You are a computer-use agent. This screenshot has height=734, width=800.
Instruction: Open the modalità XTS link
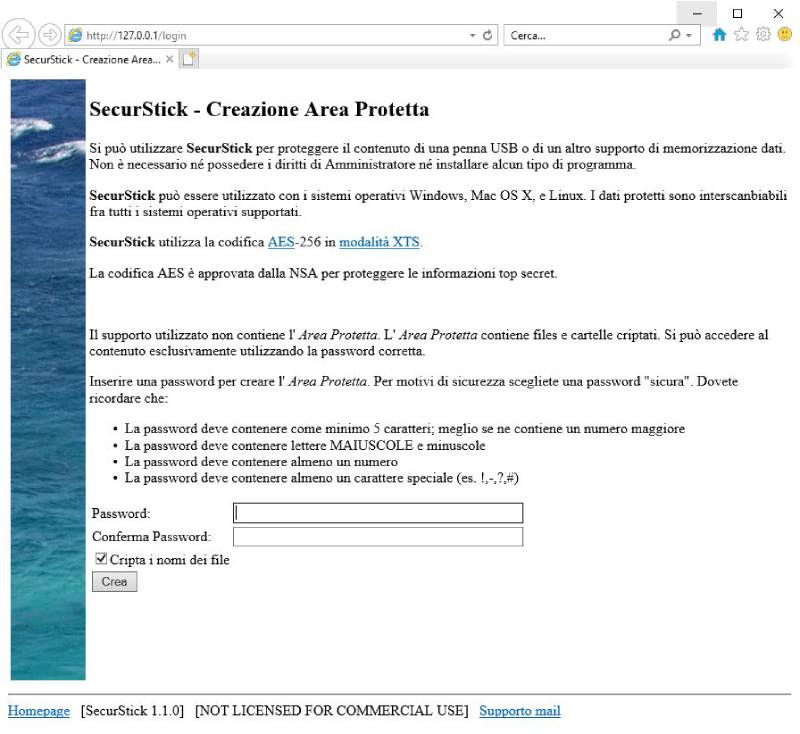point(379,242)
